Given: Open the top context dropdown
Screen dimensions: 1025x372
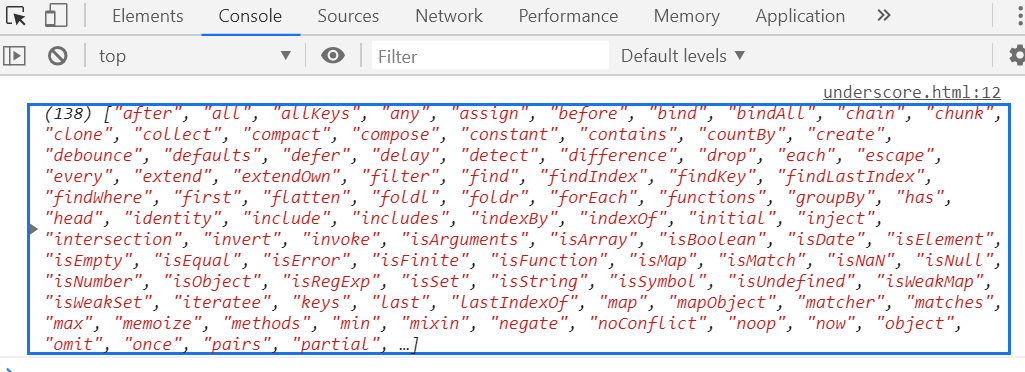Looking at the screenshot, I should coord(195,56).
